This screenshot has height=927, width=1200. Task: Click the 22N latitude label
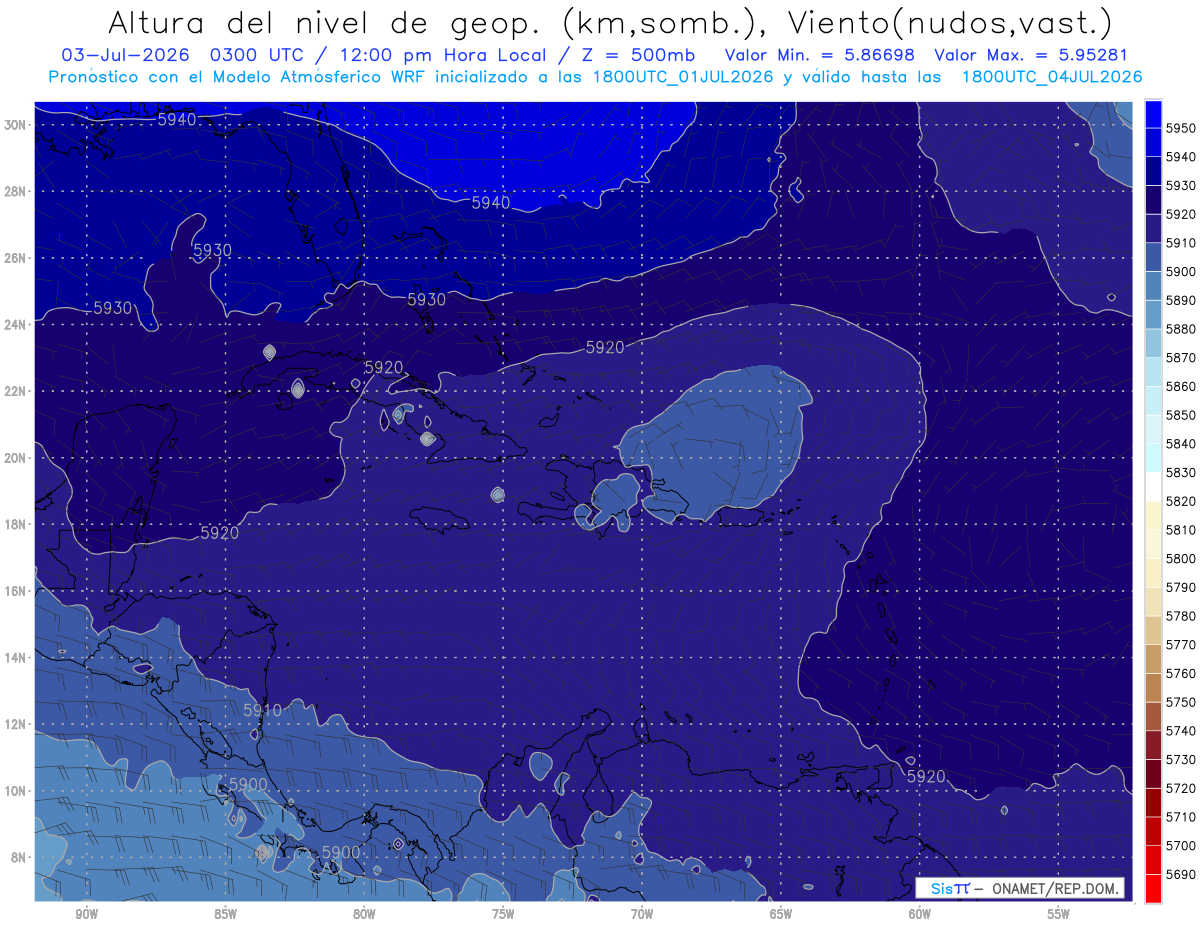point(15,391)
